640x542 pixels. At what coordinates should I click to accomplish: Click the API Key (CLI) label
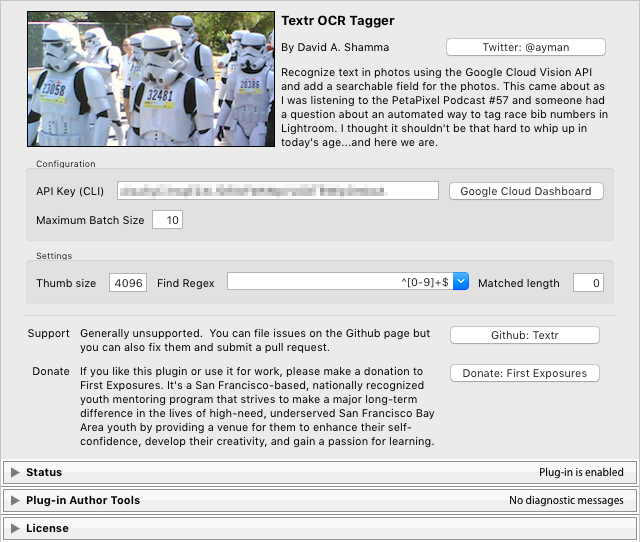click(70, 191)
